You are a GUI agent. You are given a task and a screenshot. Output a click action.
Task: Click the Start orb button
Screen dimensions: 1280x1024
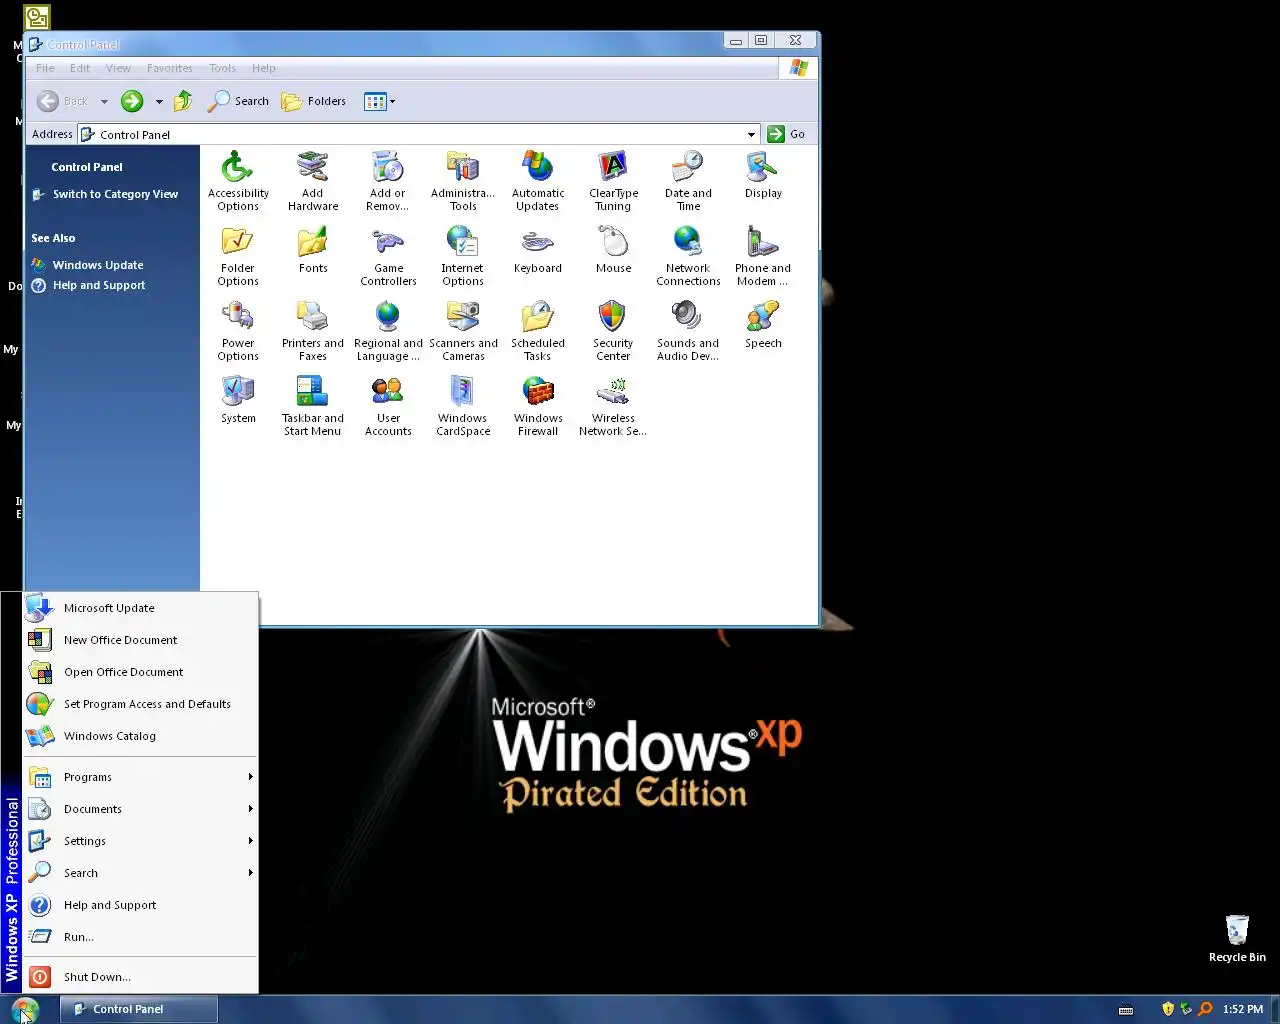pyautogui.click(x=26, y=1009)
